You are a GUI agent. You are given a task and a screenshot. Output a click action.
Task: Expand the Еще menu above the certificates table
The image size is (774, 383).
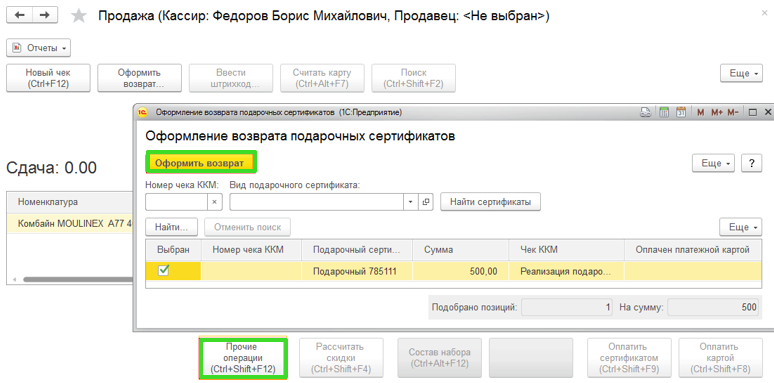tap(741, 227)
